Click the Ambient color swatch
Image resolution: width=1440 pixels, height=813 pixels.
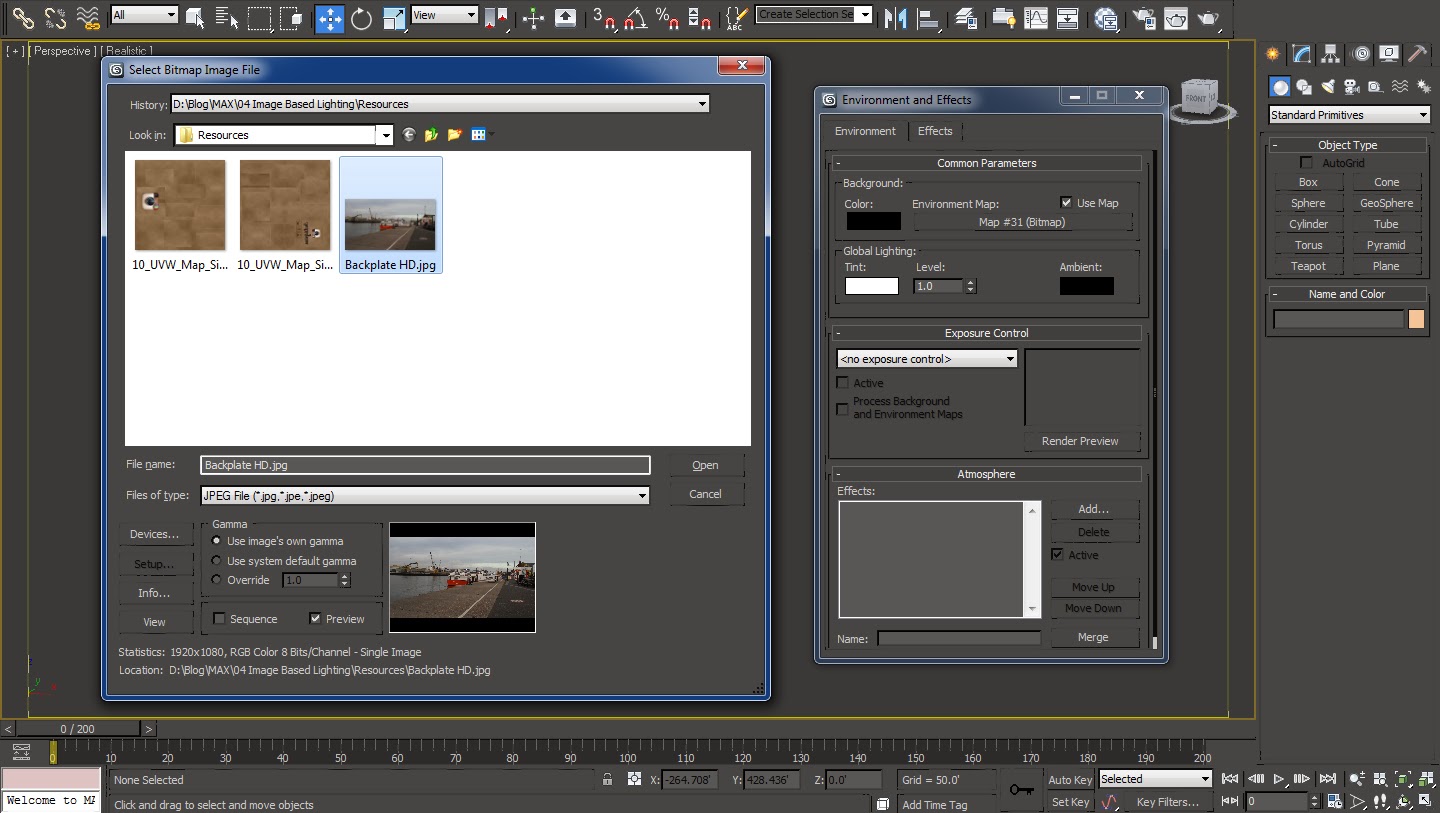[1086, 287]
